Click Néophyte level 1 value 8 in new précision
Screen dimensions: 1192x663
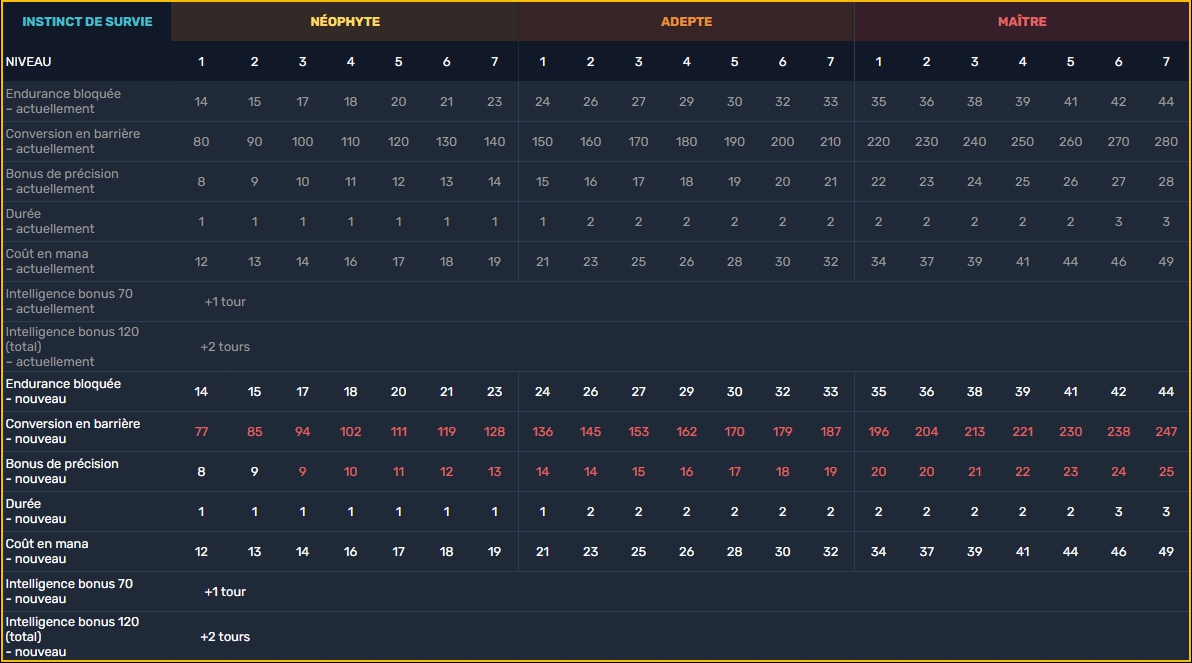[201, 471]
